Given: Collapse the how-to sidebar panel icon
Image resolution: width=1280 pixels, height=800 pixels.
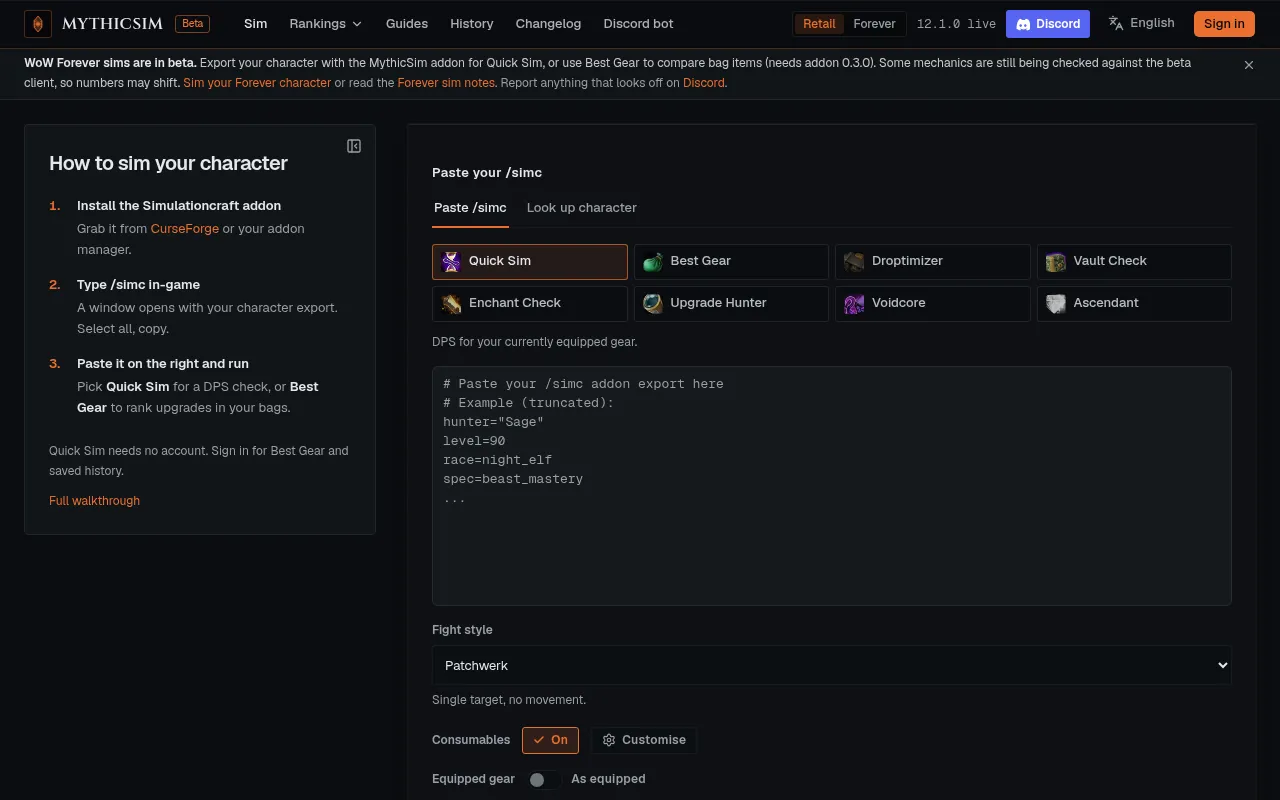Looking at the screenshot, I should click(354, 146).
